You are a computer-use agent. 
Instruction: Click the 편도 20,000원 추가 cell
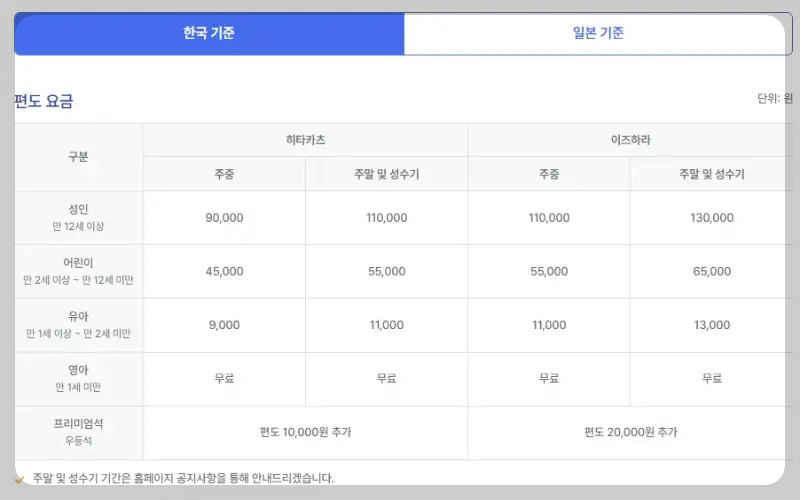(x=631, y=432)
